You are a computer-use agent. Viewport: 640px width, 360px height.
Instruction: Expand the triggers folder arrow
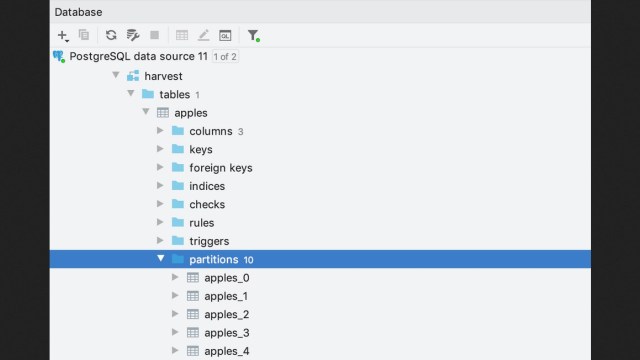pos(160,241)
